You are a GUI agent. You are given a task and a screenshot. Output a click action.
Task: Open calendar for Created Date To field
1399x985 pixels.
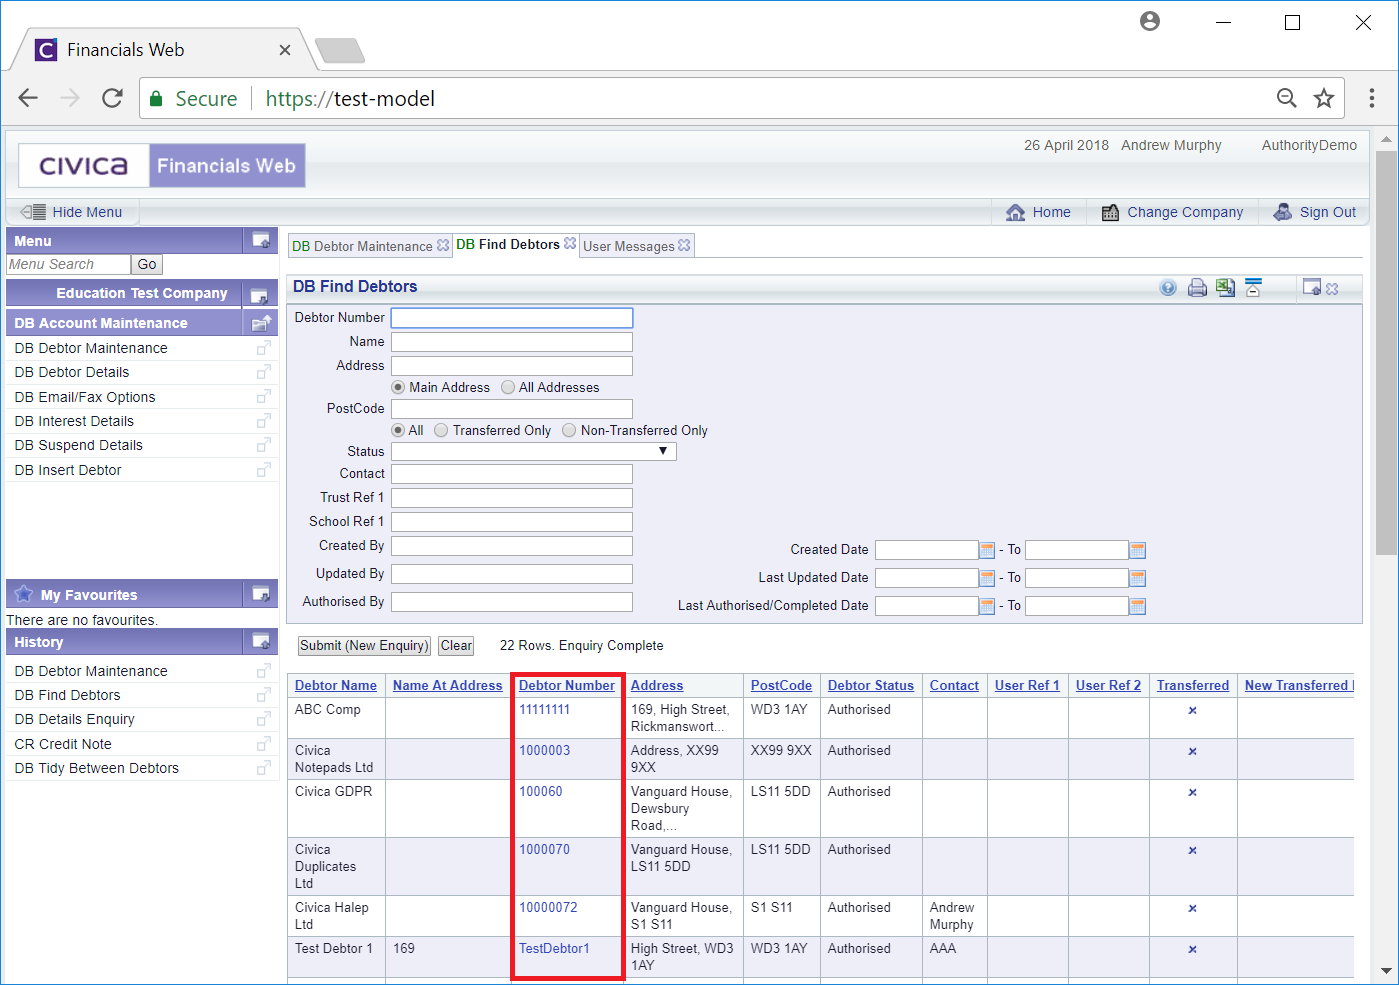point(1137,550)
